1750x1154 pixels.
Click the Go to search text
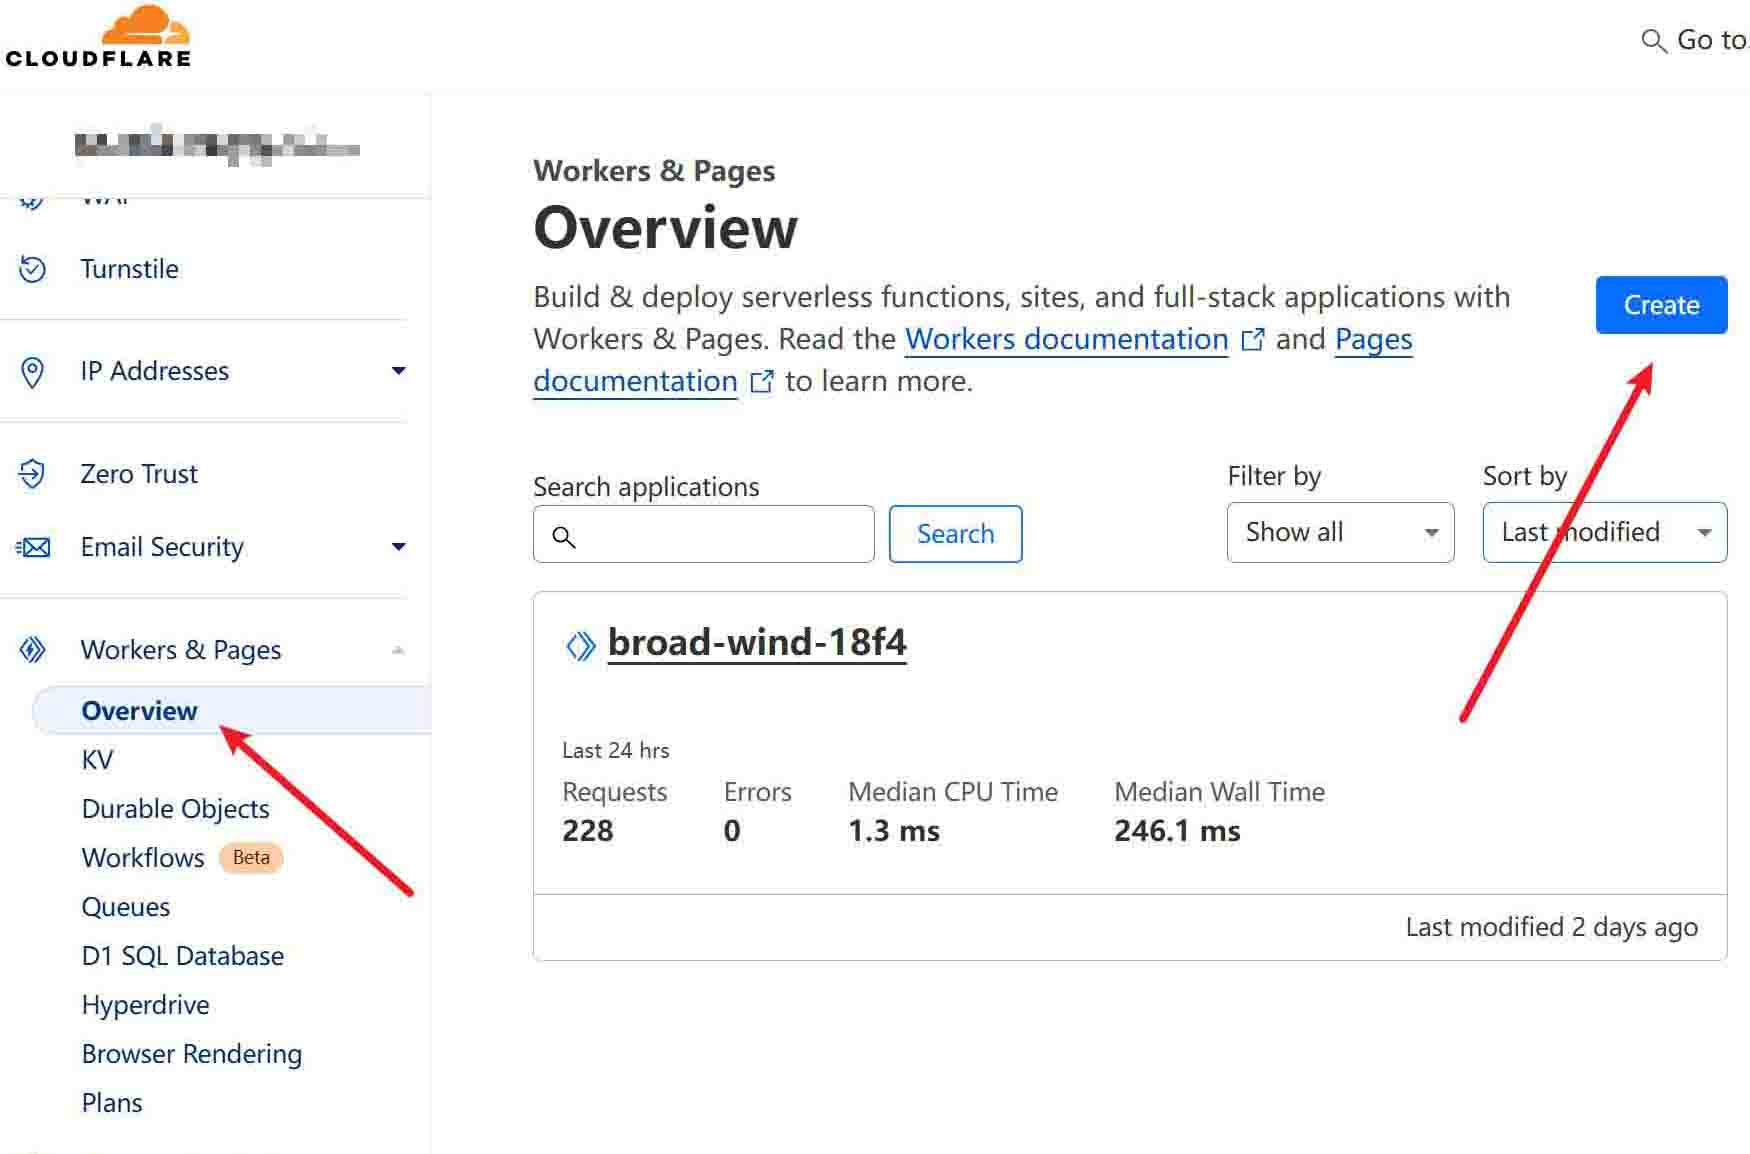tap(1711, 40)
